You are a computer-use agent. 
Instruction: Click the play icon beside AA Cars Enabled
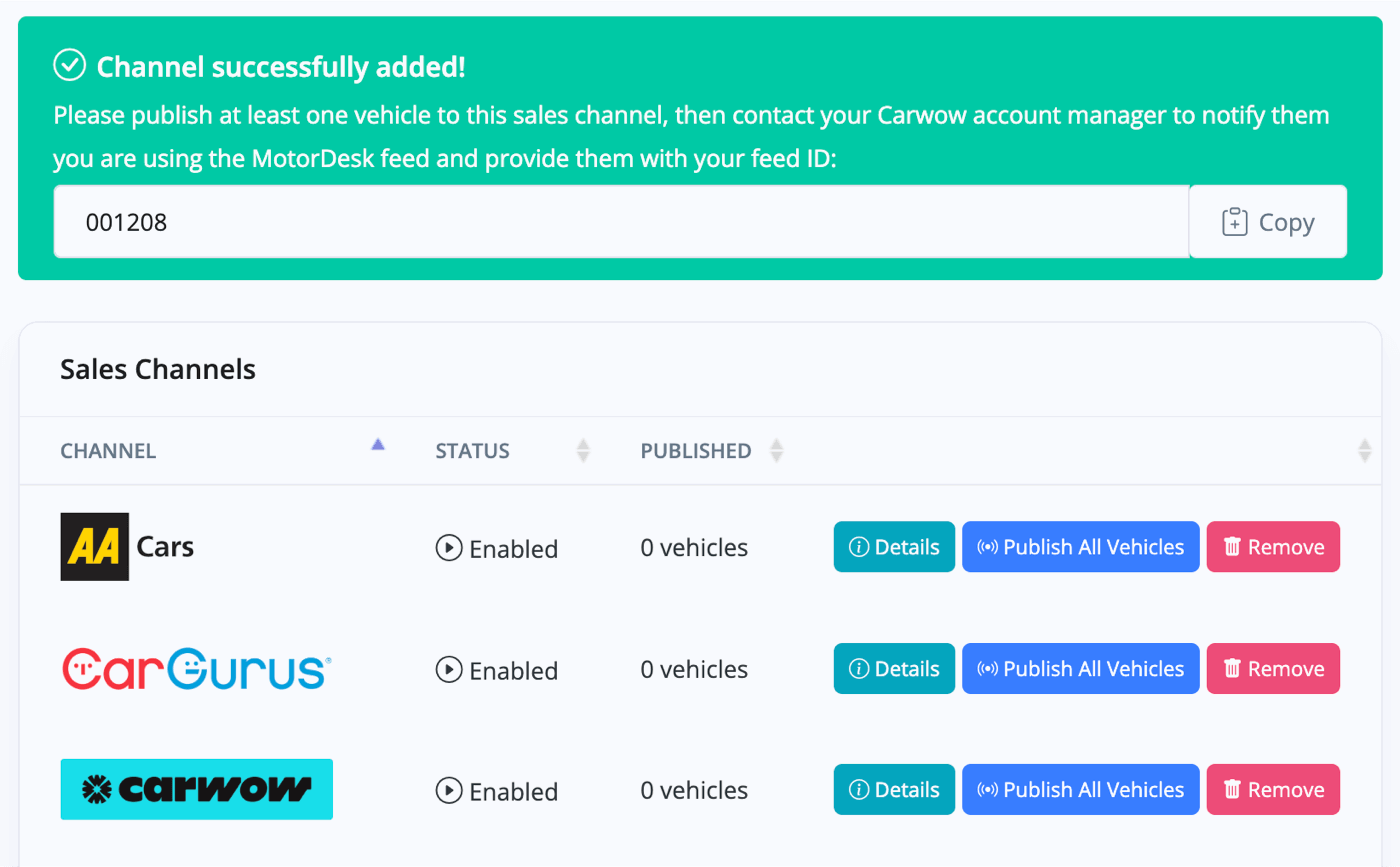448,548
